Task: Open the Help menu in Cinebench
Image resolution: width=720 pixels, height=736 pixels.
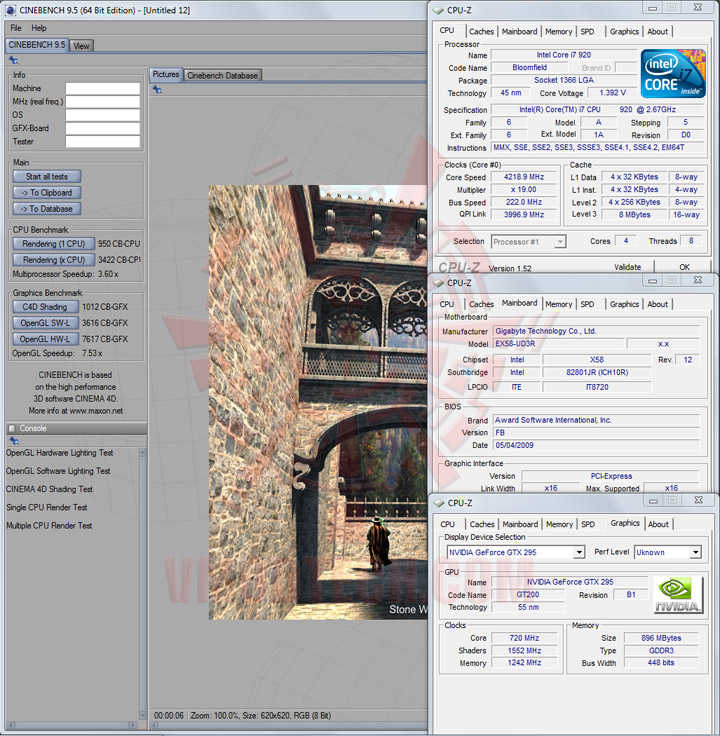Action: coord(39,28)
